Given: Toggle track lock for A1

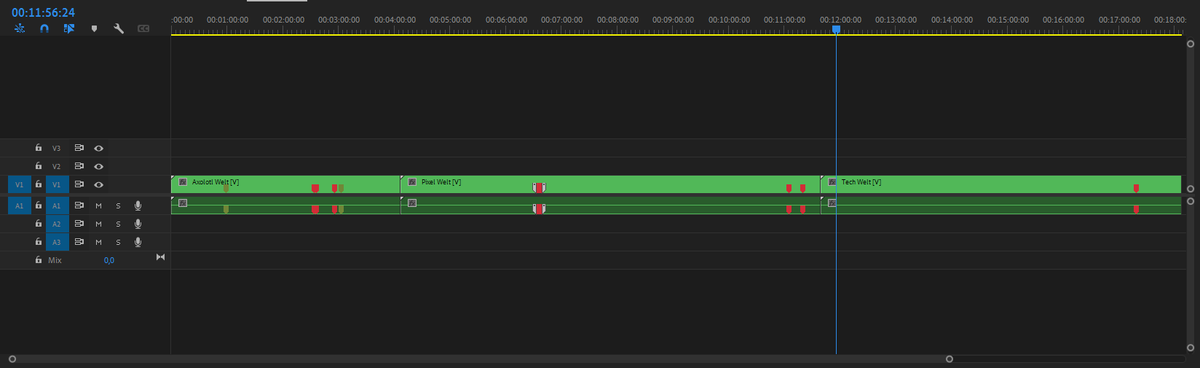Looking at the screenshot, I should (38, 205).
